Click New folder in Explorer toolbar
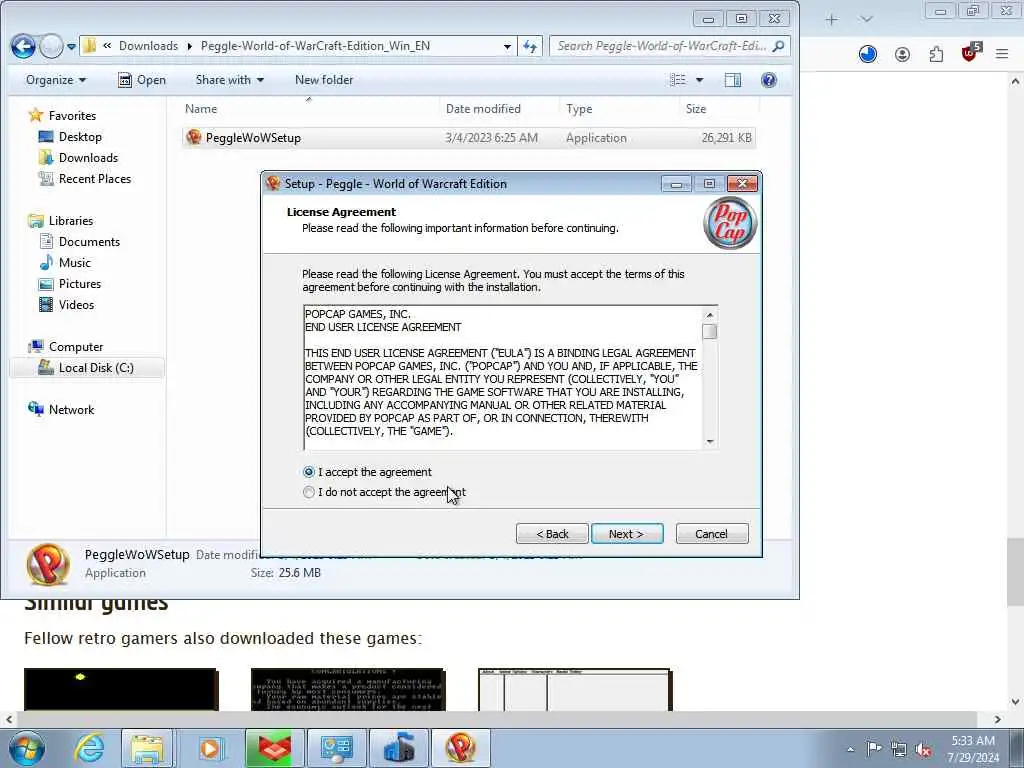The height and width of the screenshot is (768, 1024). point(324,80)
